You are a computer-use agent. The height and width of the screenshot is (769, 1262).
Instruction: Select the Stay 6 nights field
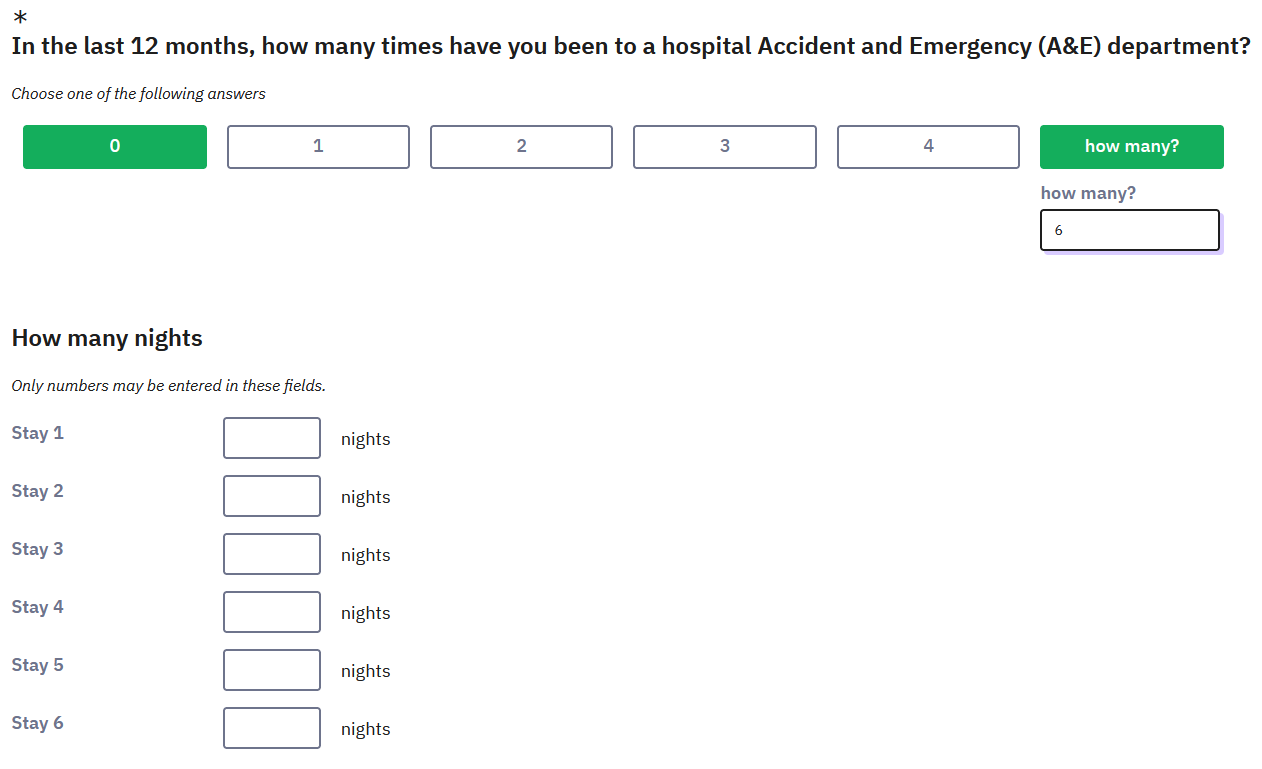click(x=272, y=728)
